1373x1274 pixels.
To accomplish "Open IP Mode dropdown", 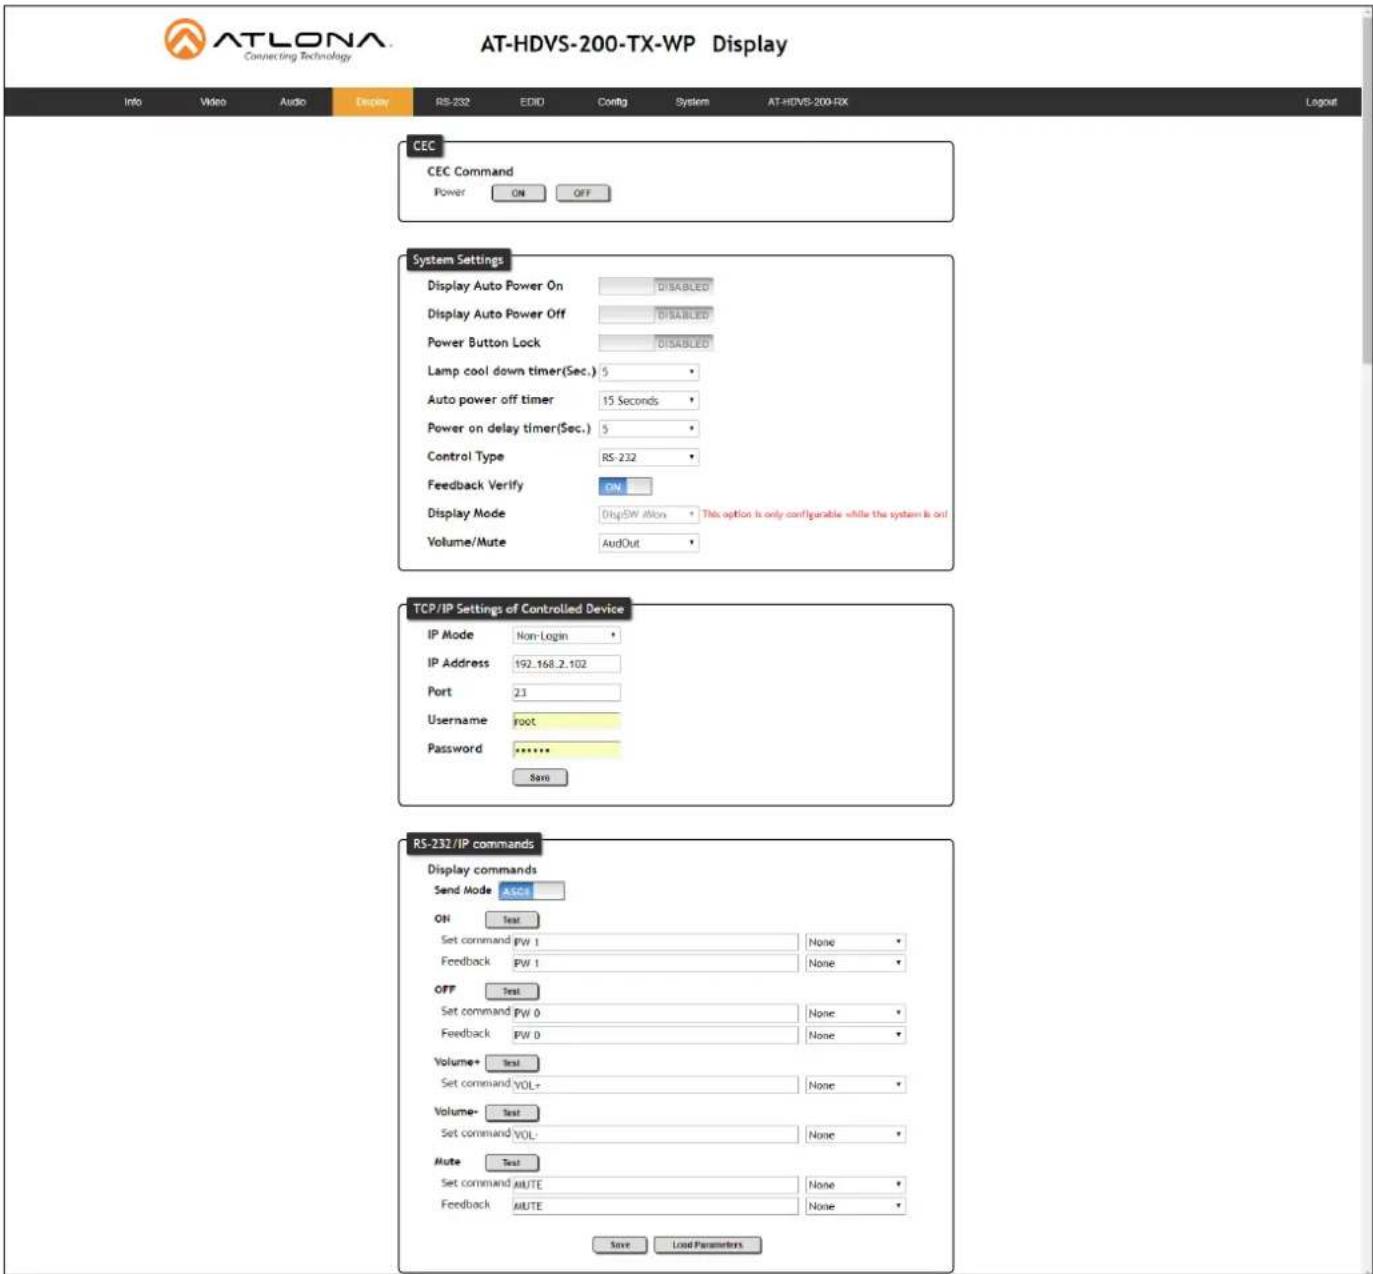I will tap(566, 635).
